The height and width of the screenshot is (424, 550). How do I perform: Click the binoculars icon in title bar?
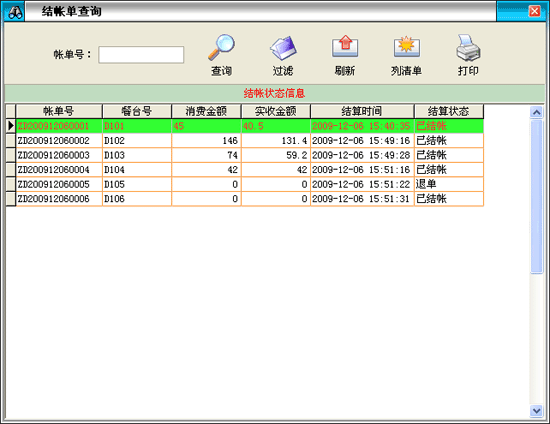point(15,12)
